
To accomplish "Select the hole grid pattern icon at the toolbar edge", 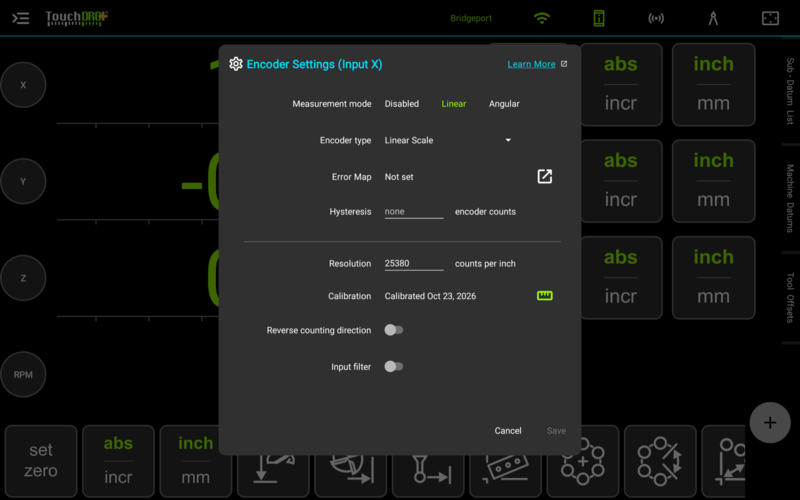I will coord(724,462).
